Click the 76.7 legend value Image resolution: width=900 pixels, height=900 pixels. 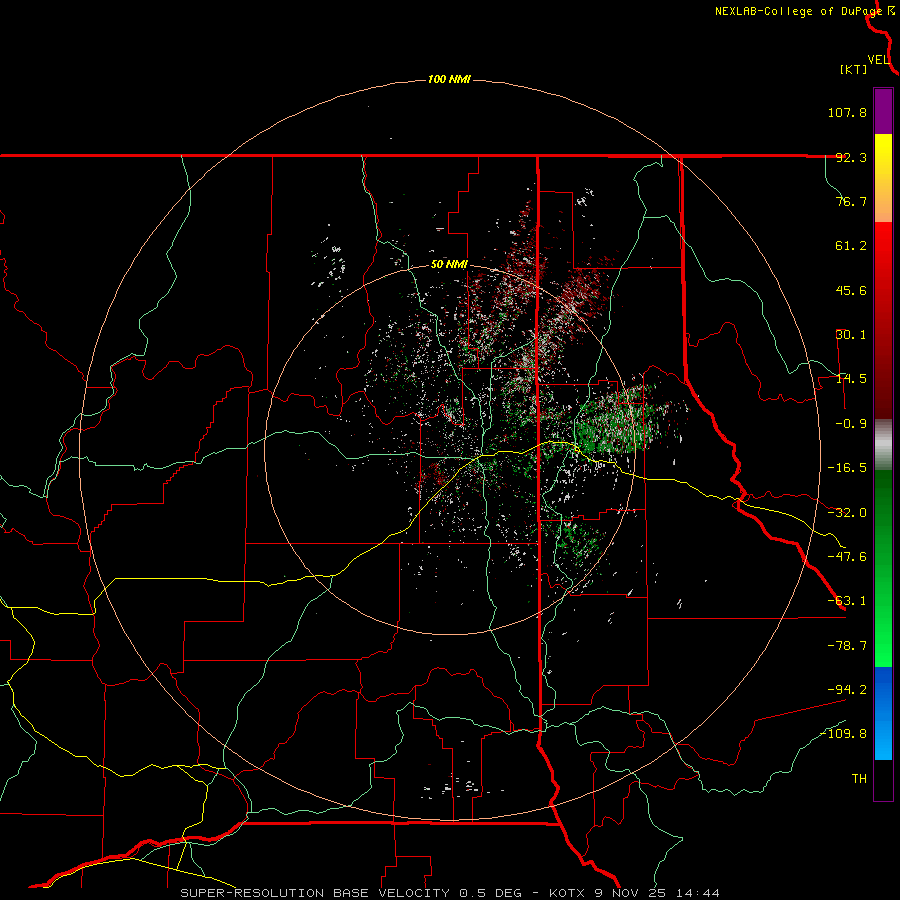pyautogui.click(x=851, y=201)
